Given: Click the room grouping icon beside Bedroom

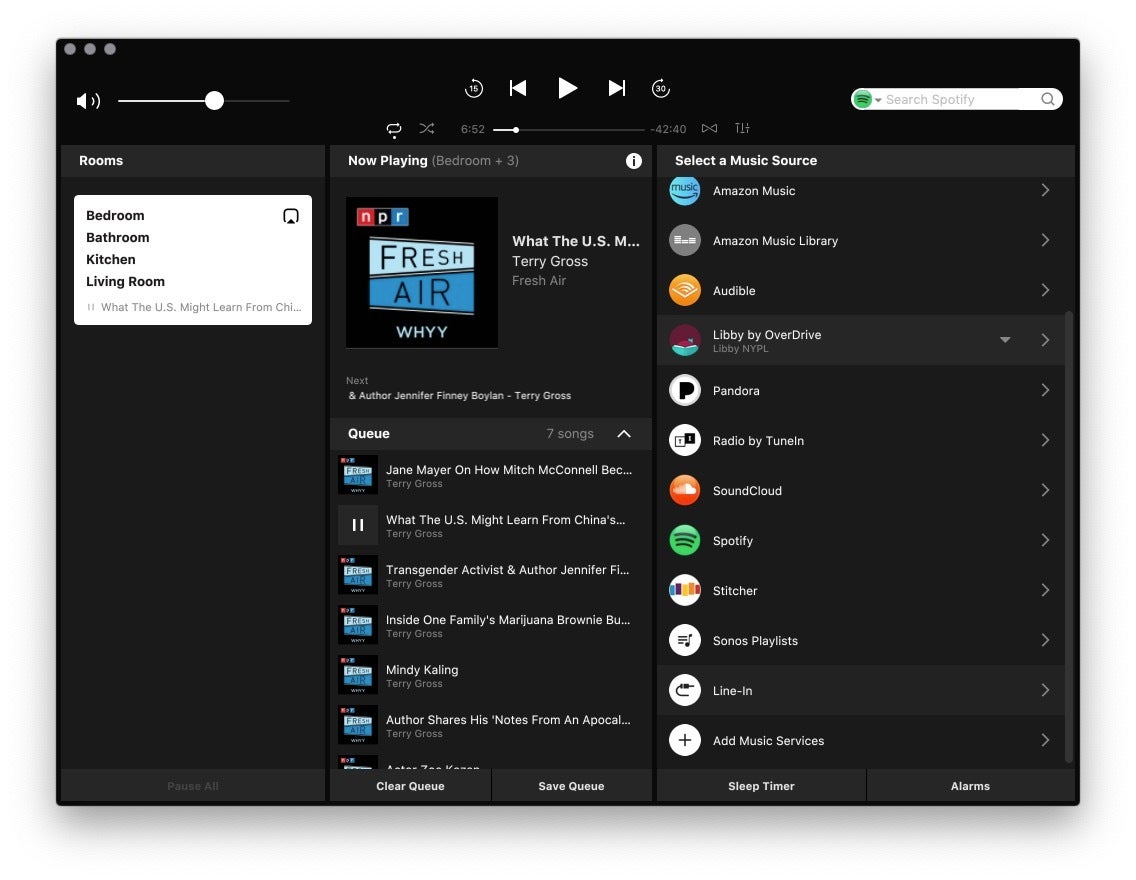Looking at the screenshot, I should [x=291, y=216].
